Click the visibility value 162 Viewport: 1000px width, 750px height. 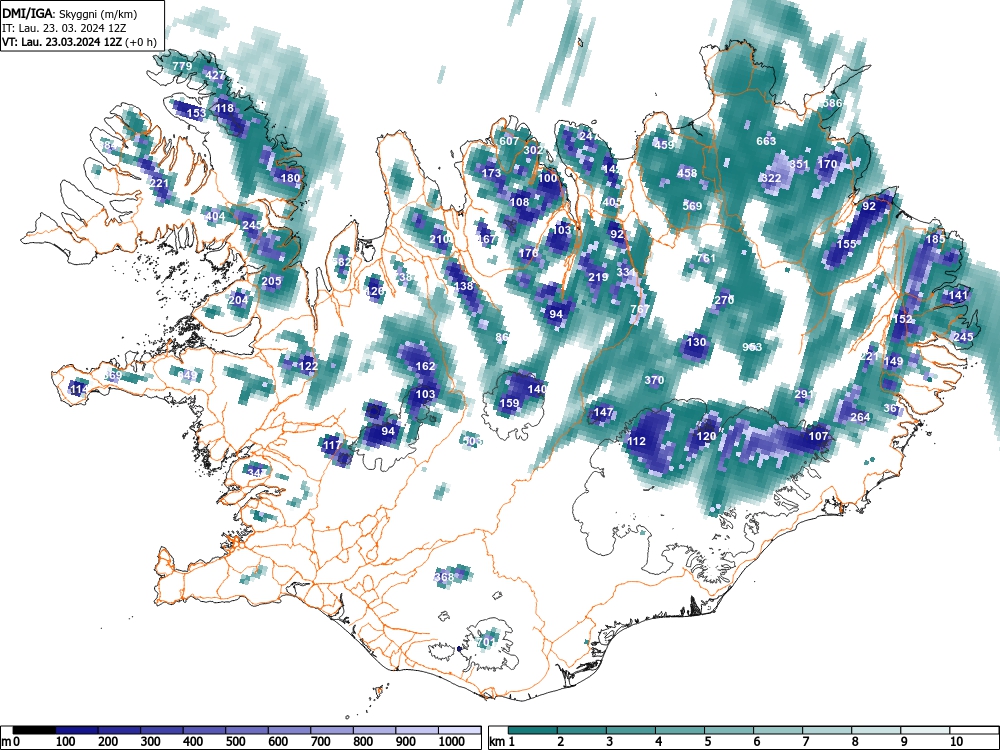(425, 366)
